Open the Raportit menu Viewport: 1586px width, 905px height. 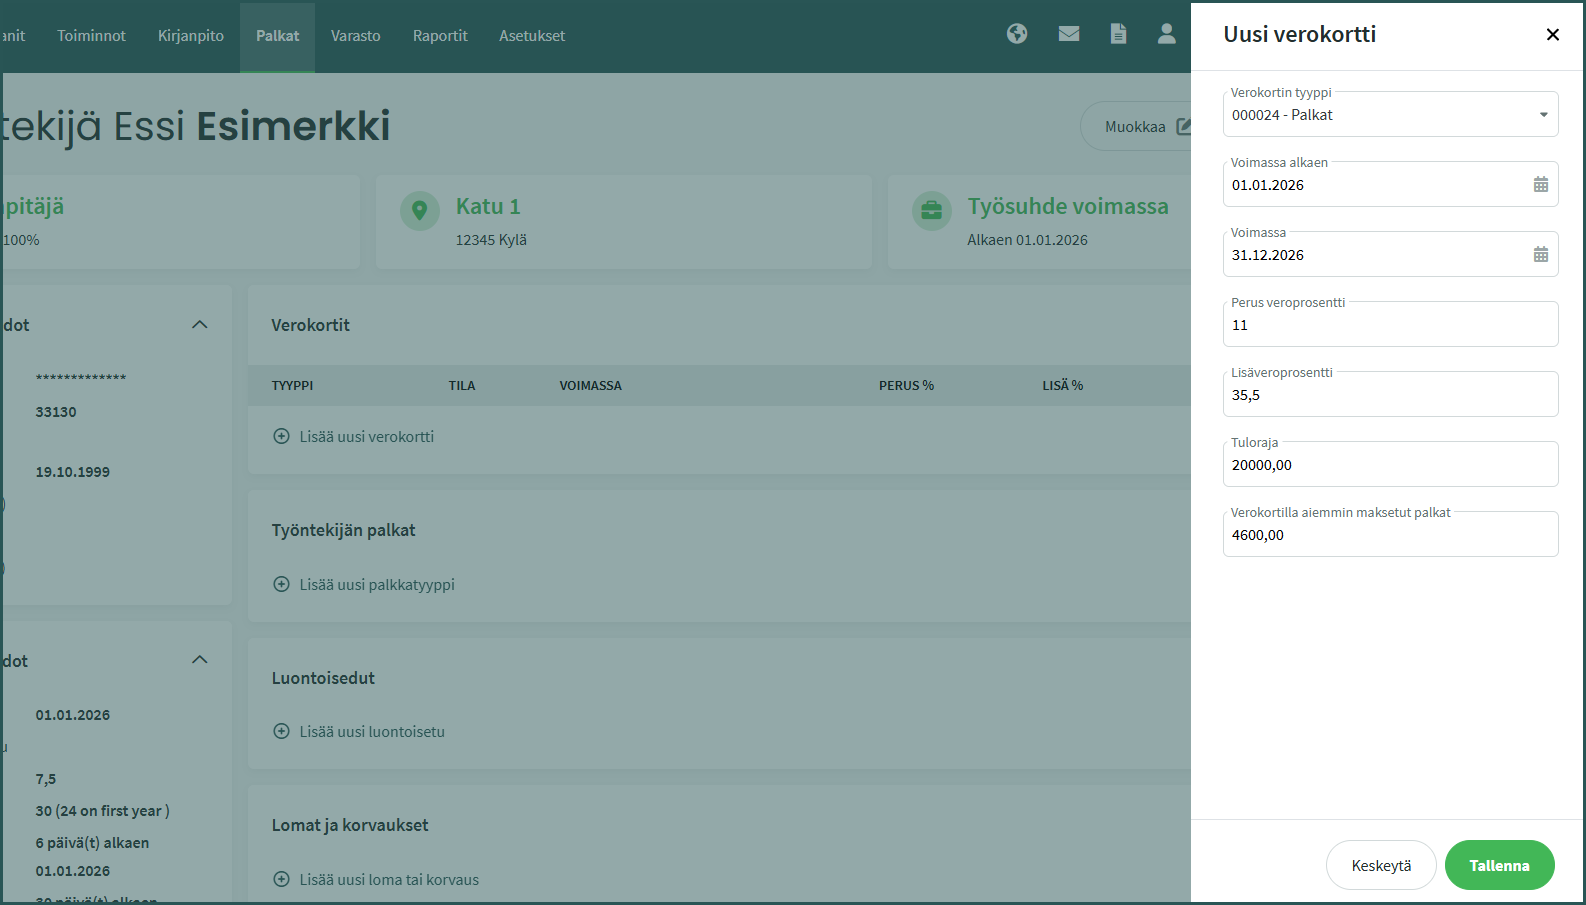440,36
